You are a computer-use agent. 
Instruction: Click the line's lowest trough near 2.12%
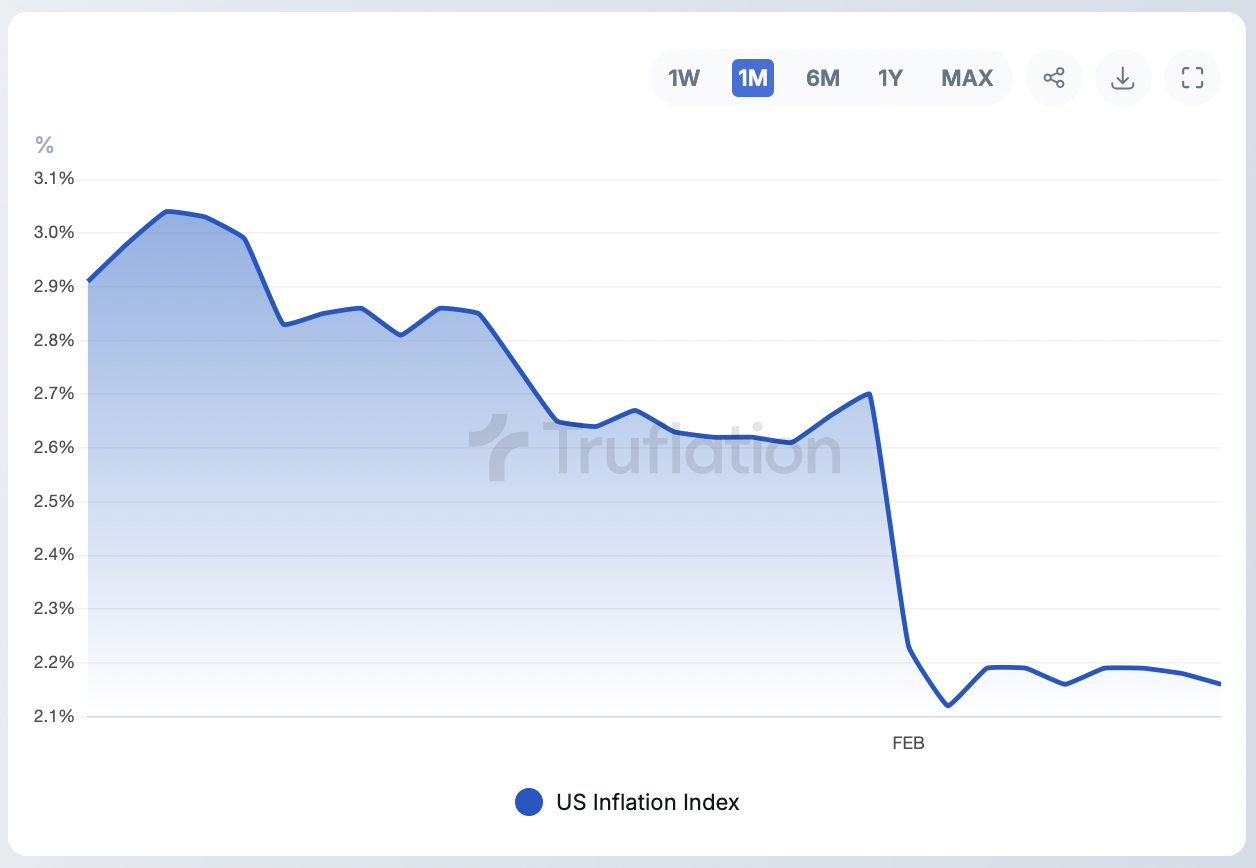pyautogui.click(x=947, y=706)
